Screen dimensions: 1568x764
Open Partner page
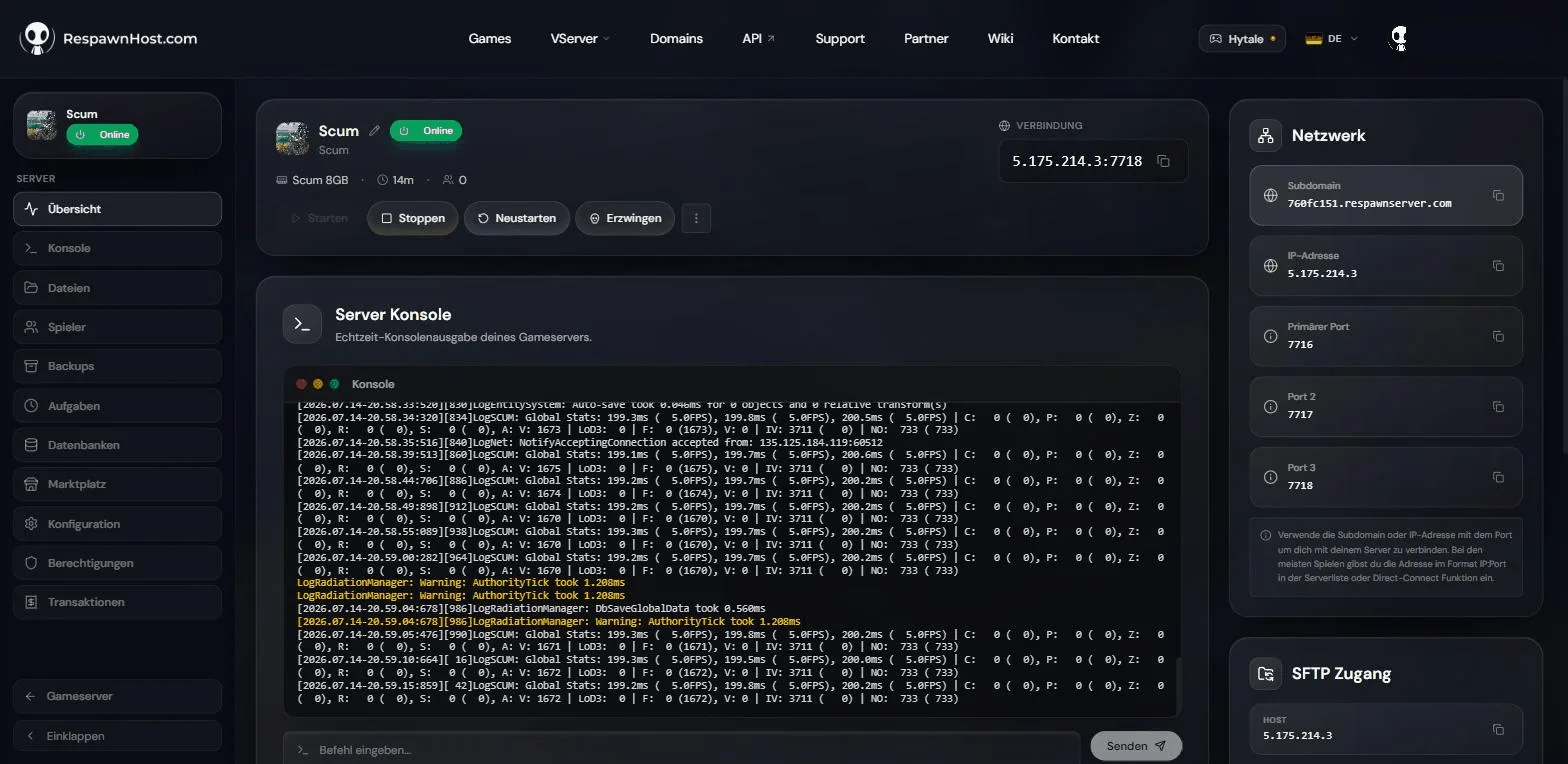click(x=926, y=39)
